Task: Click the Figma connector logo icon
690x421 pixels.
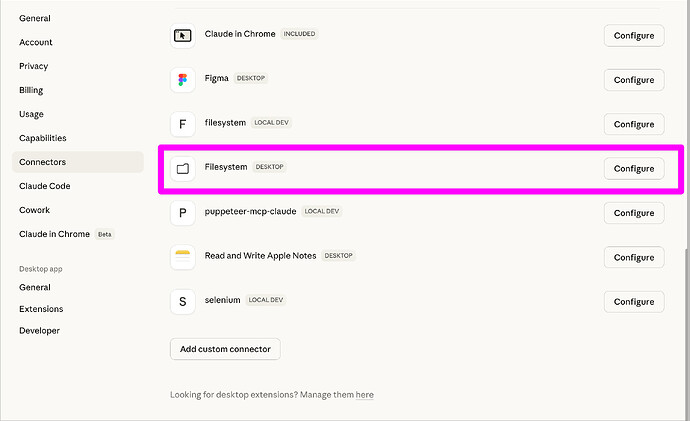Action: pyautogui.click(x=183, y=80)
